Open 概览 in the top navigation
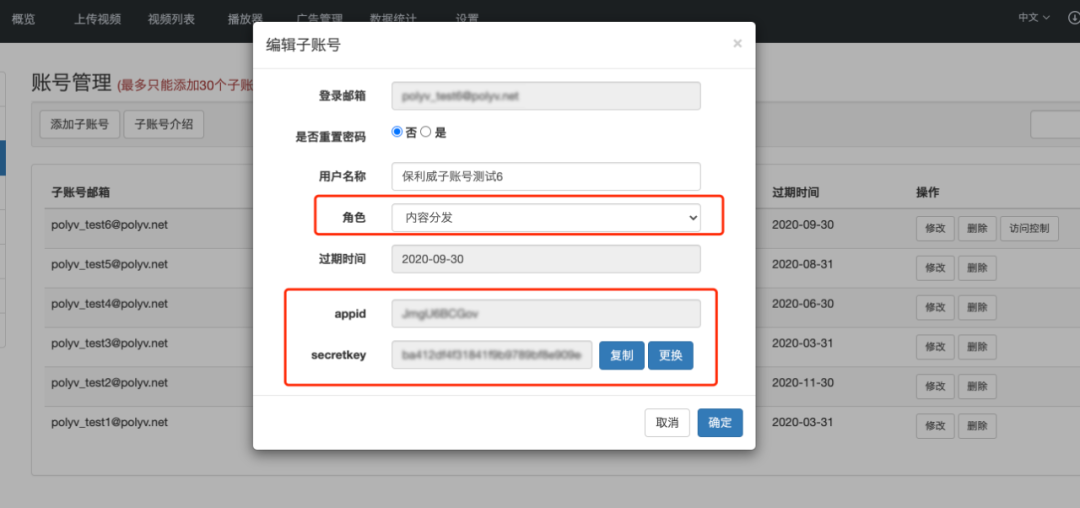 (x=23, y=19)
